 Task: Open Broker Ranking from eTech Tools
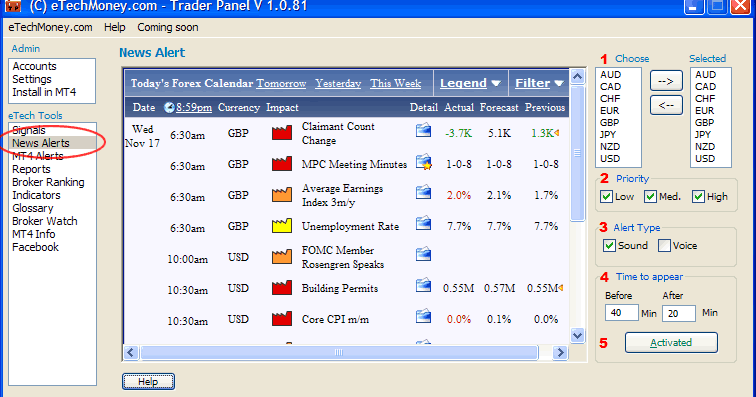click(48, 182)
